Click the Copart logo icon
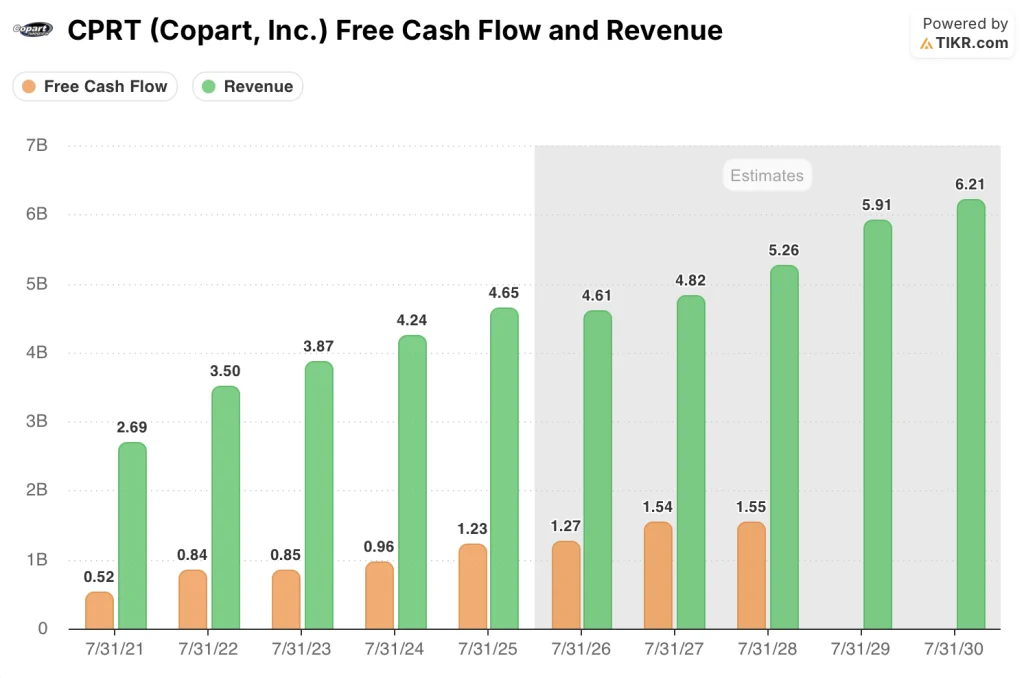1024x678 pixels. click(x=33, y=29)
